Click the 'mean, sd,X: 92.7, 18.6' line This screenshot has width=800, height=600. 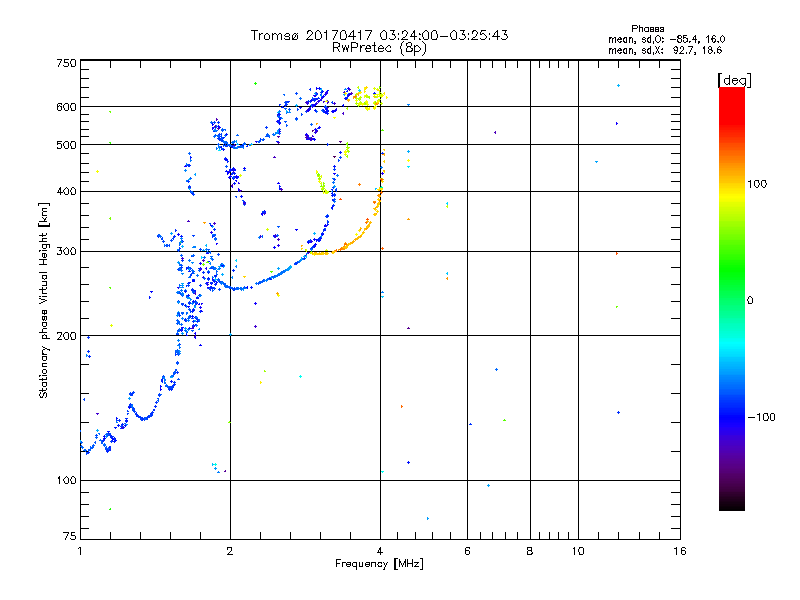tap(665, 50)
